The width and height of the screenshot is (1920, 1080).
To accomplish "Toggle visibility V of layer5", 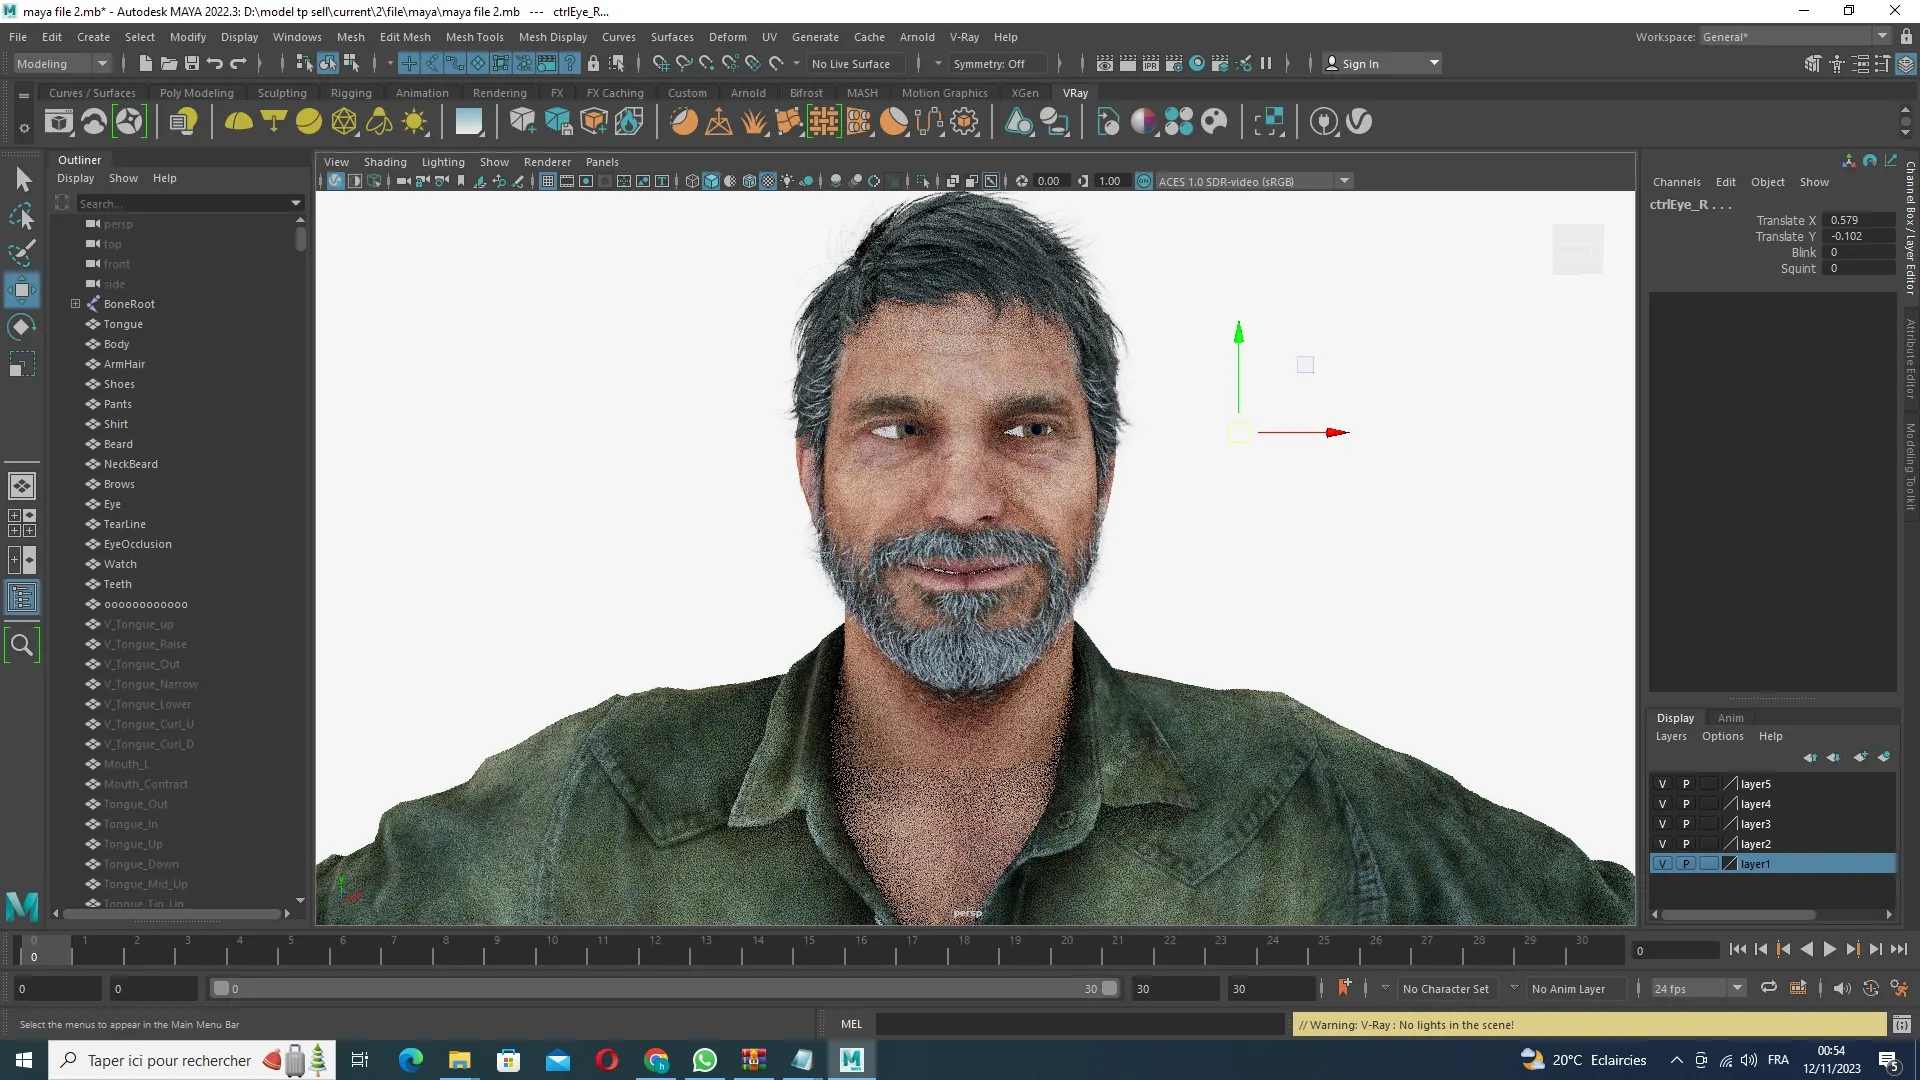I will (x=1662, y=784).
